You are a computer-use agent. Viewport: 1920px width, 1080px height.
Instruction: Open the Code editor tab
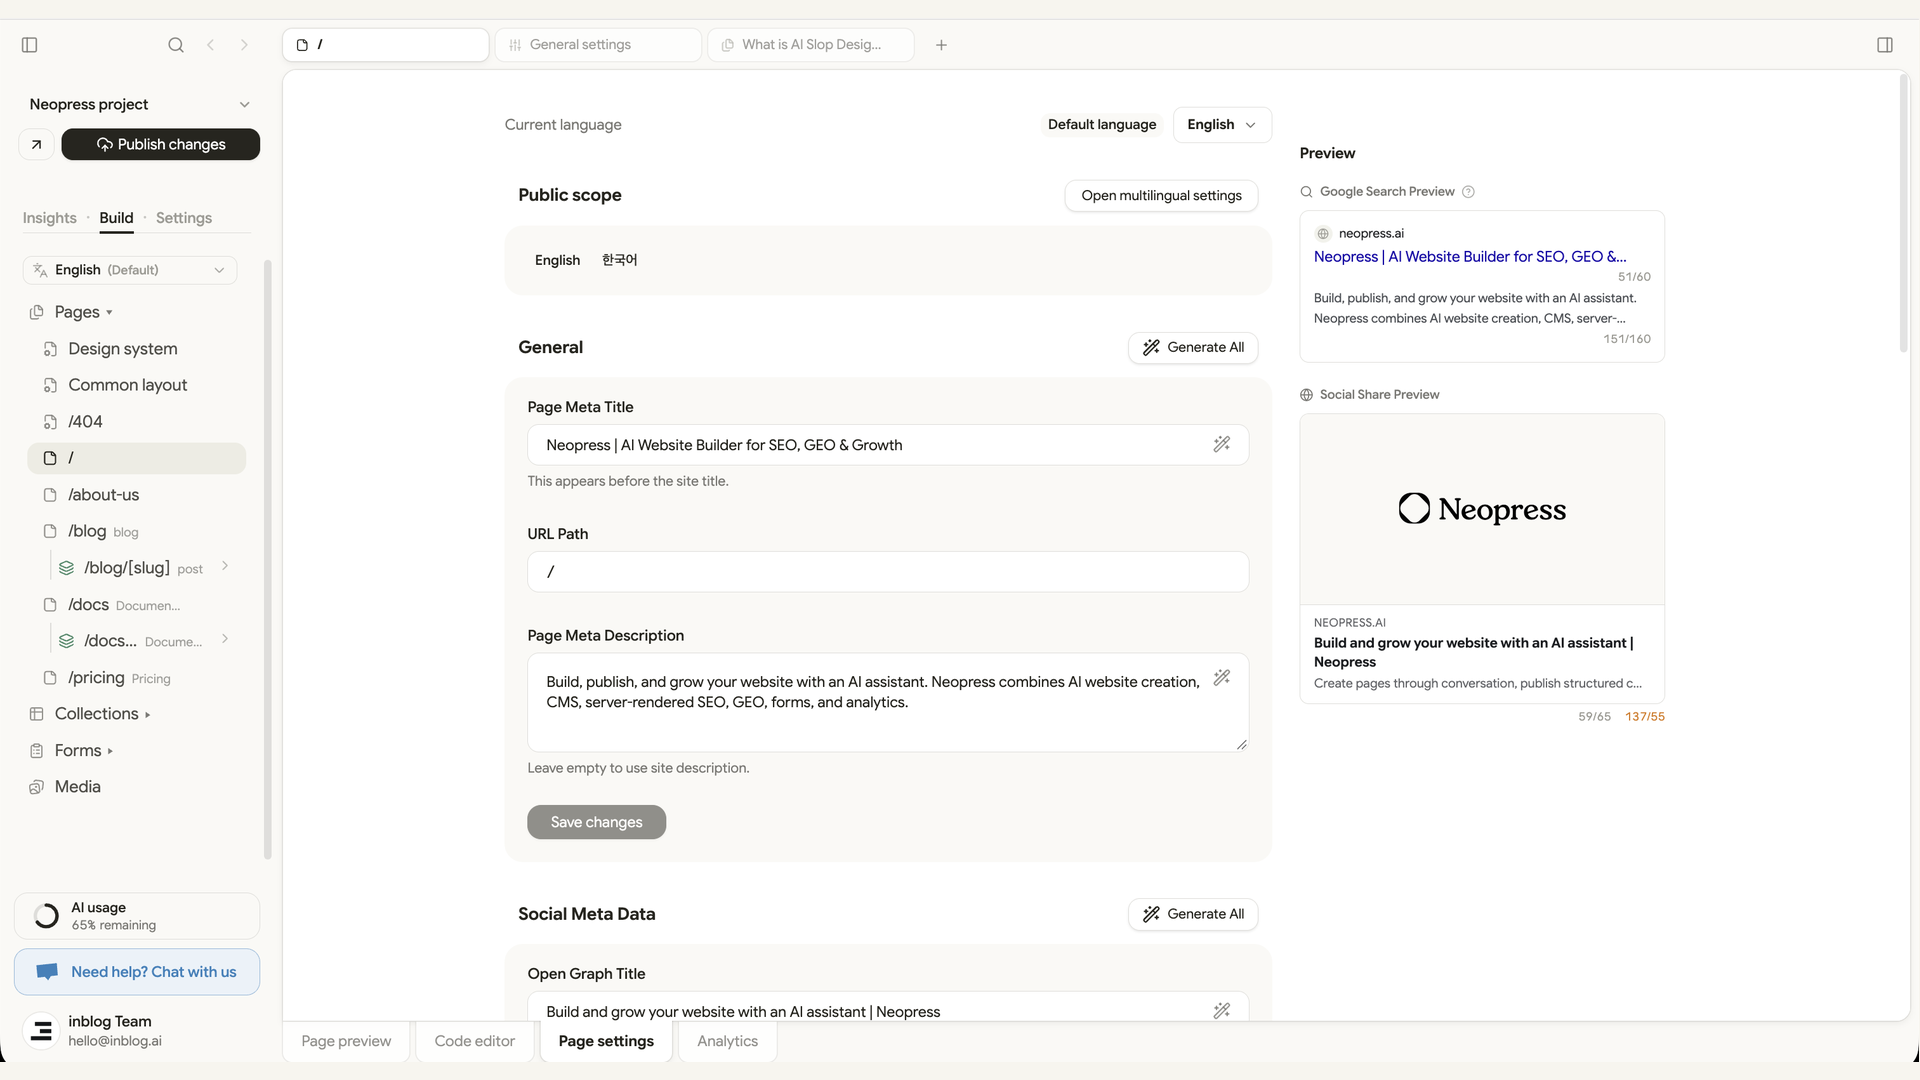click(475, 1041)
